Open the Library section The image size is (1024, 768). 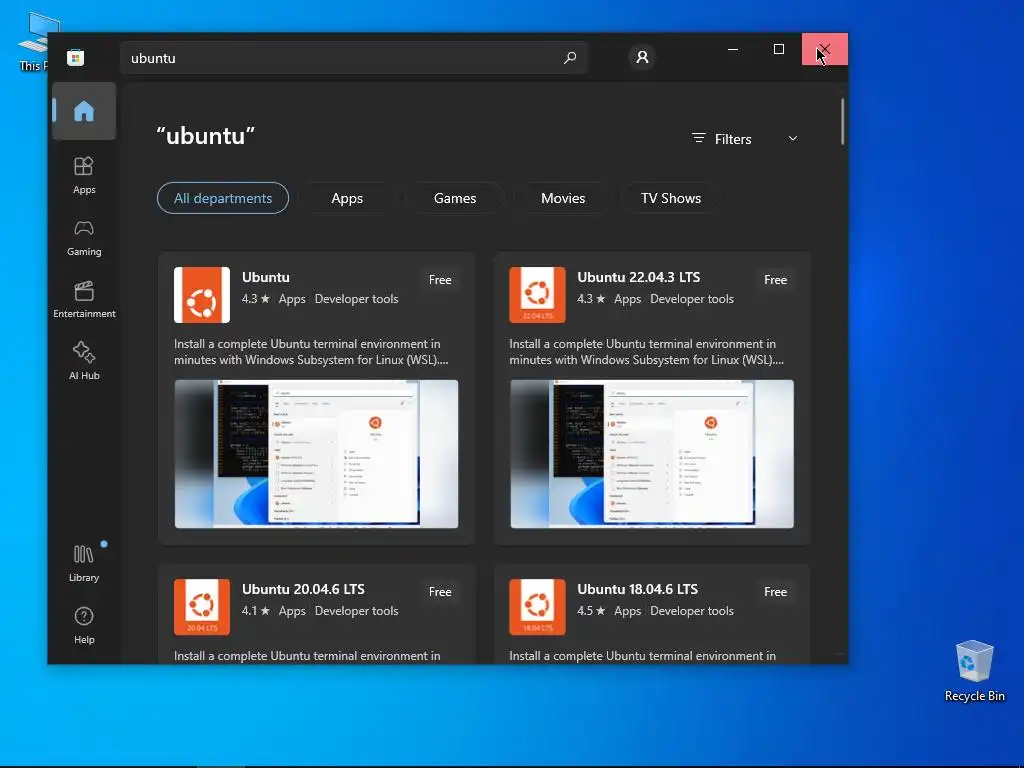tap(84, 563)
